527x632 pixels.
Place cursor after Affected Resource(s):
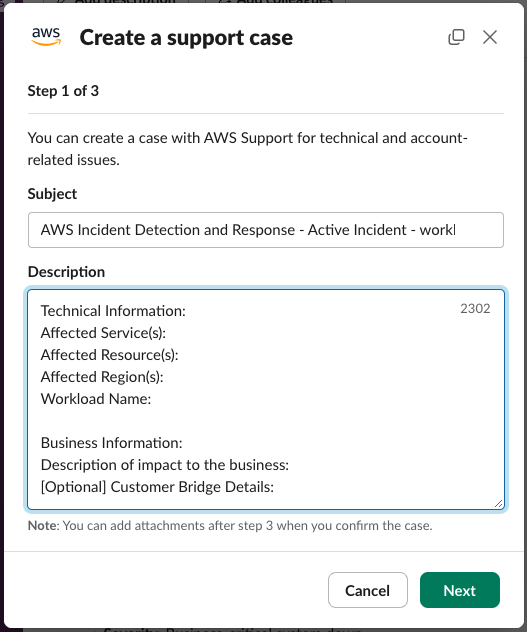click(x=179, y=355)
